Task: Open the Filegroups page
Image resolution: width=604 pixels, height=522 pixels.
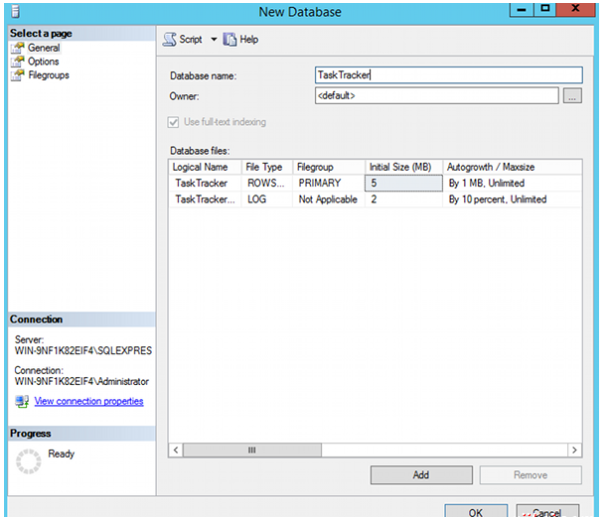Action: click(x=49, y=75)
